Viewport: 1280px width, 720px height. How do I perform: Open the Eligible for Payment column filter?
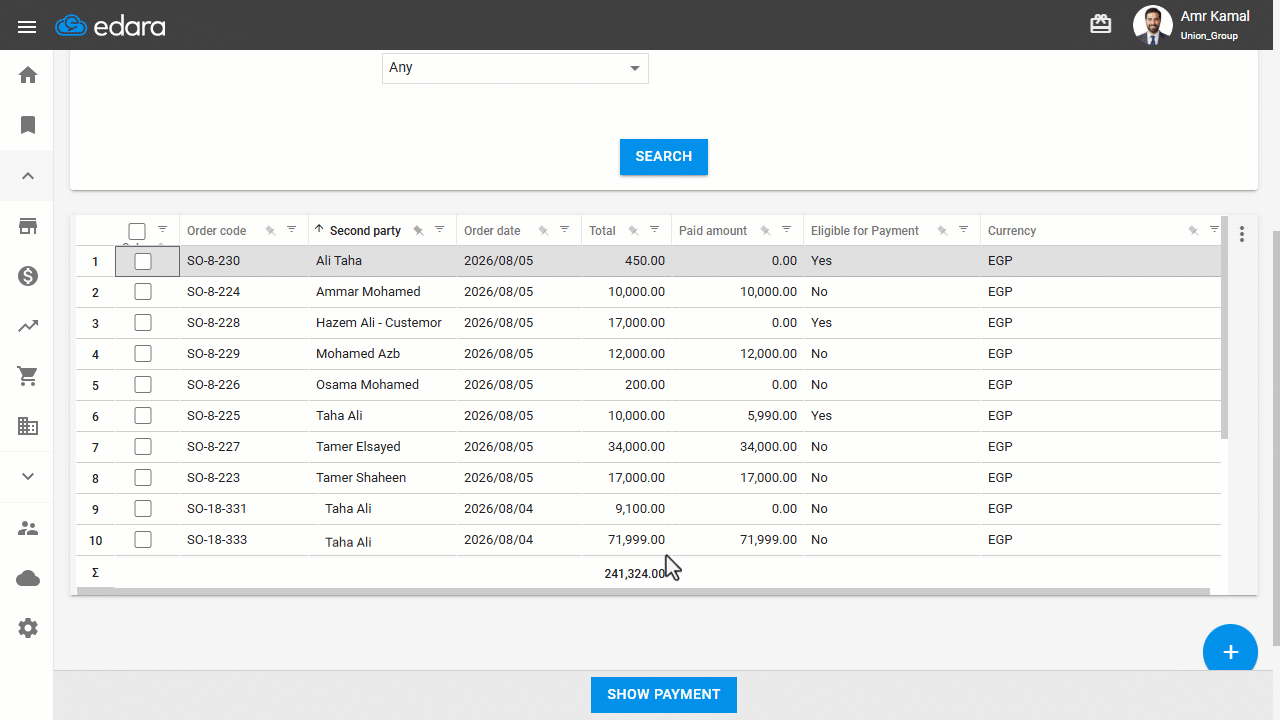pos(964,229)
